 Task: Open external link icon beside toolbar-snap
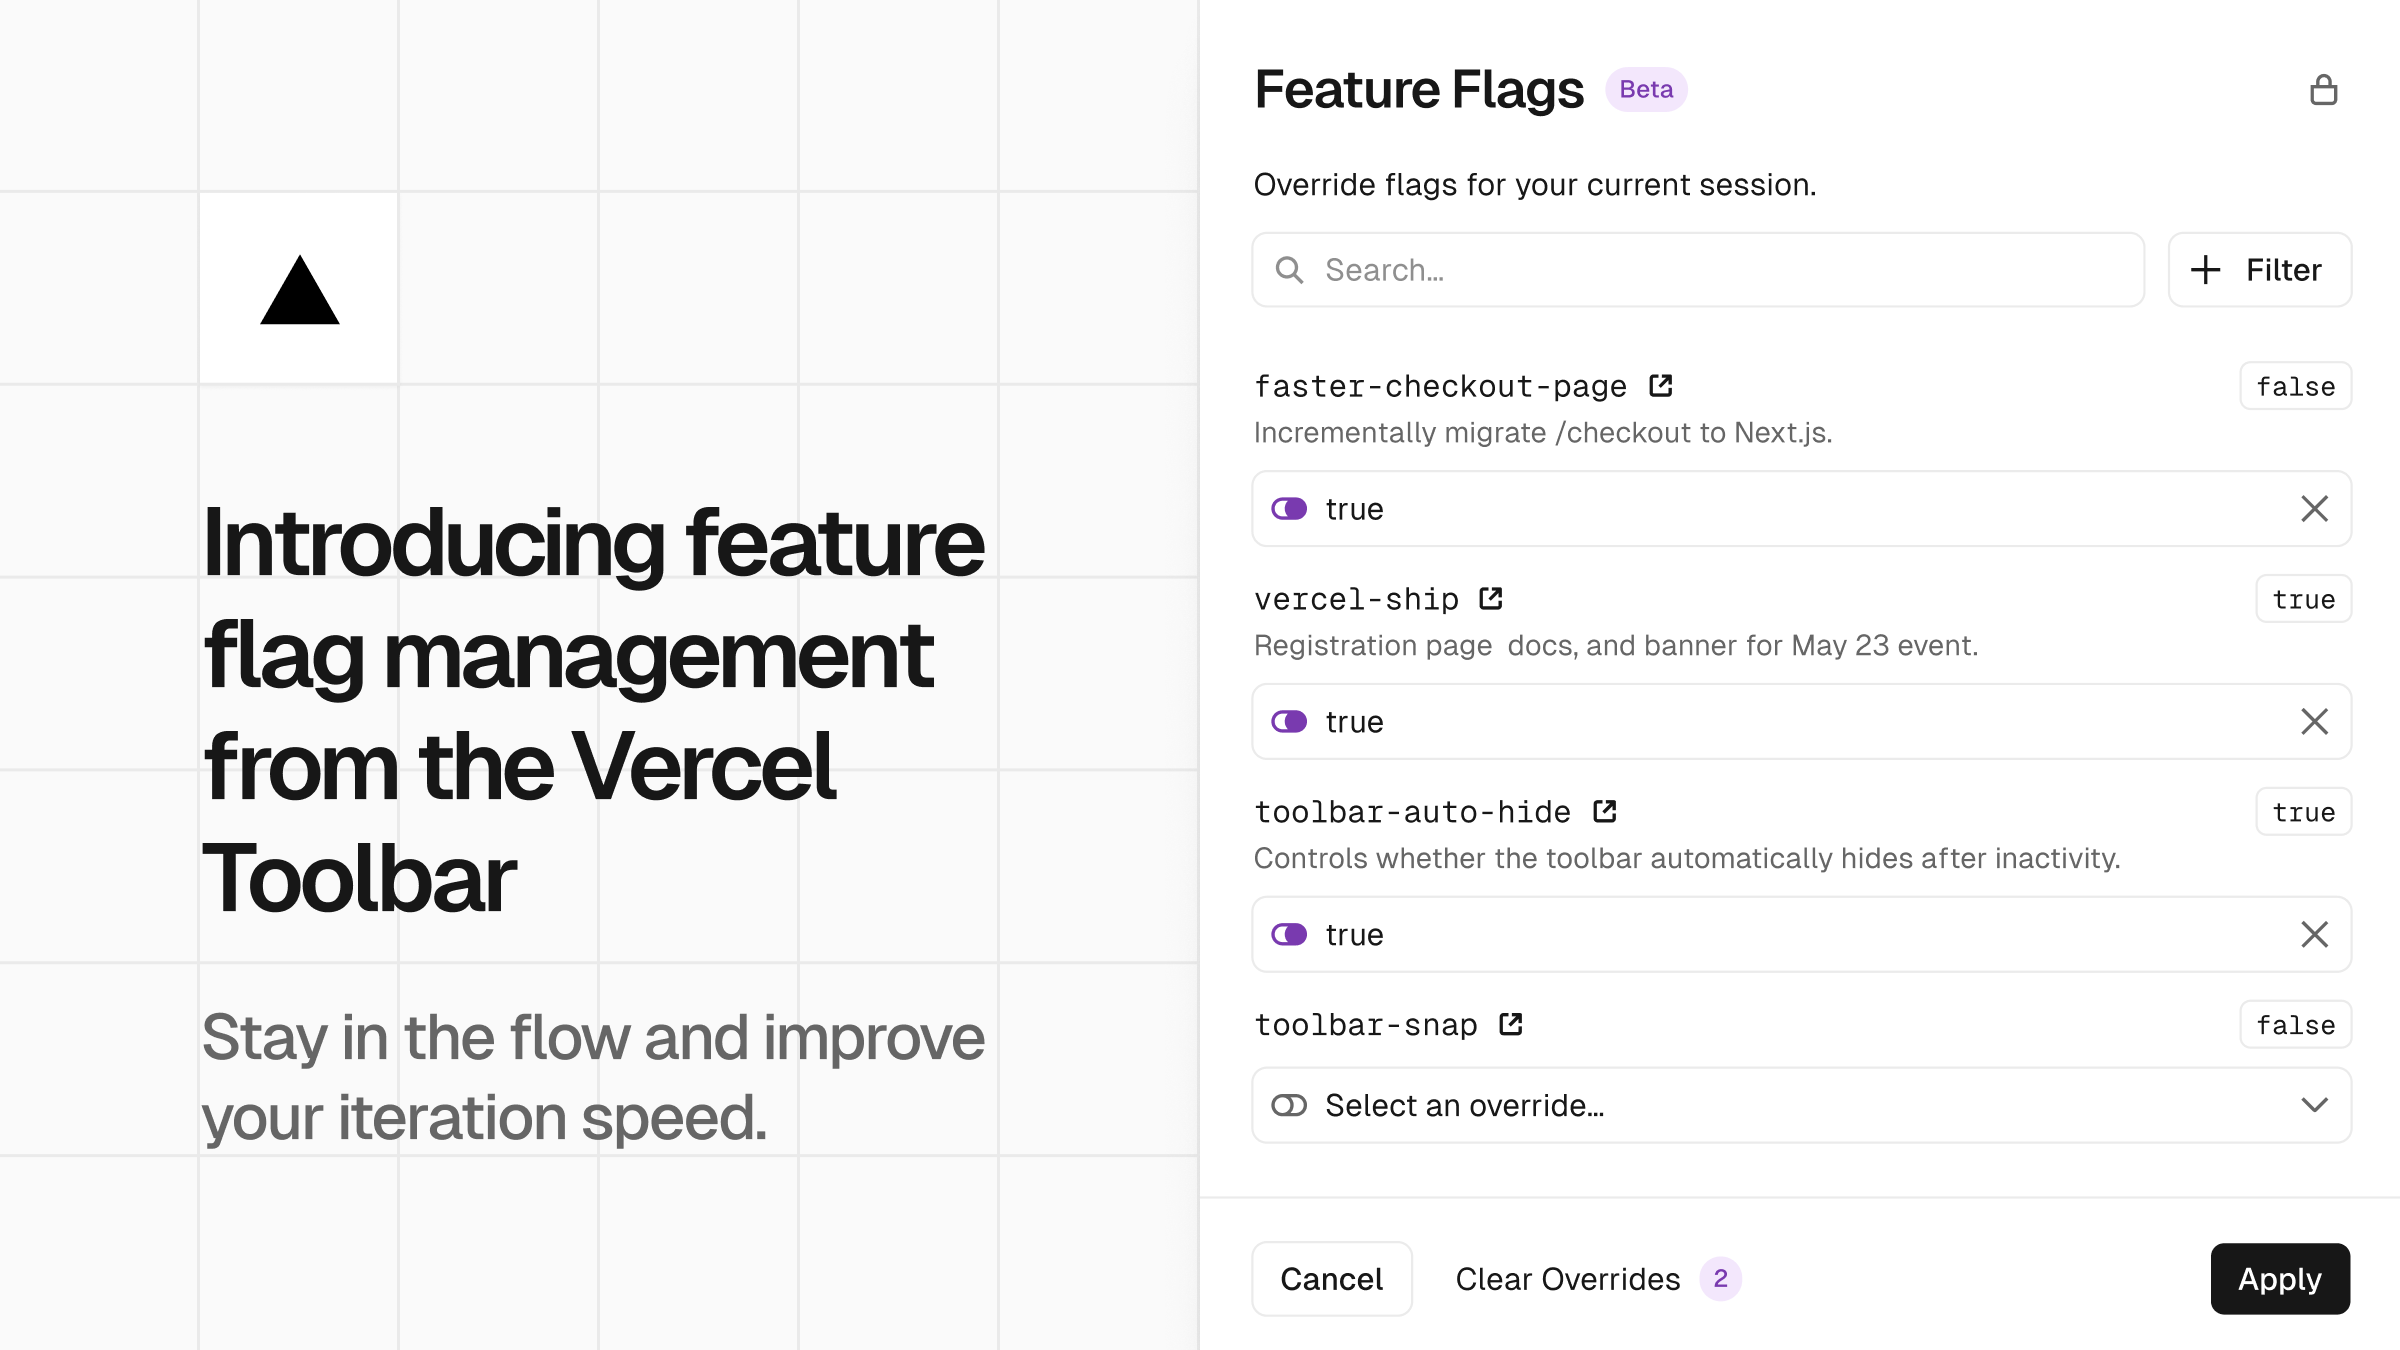tap(1511, 1025)
